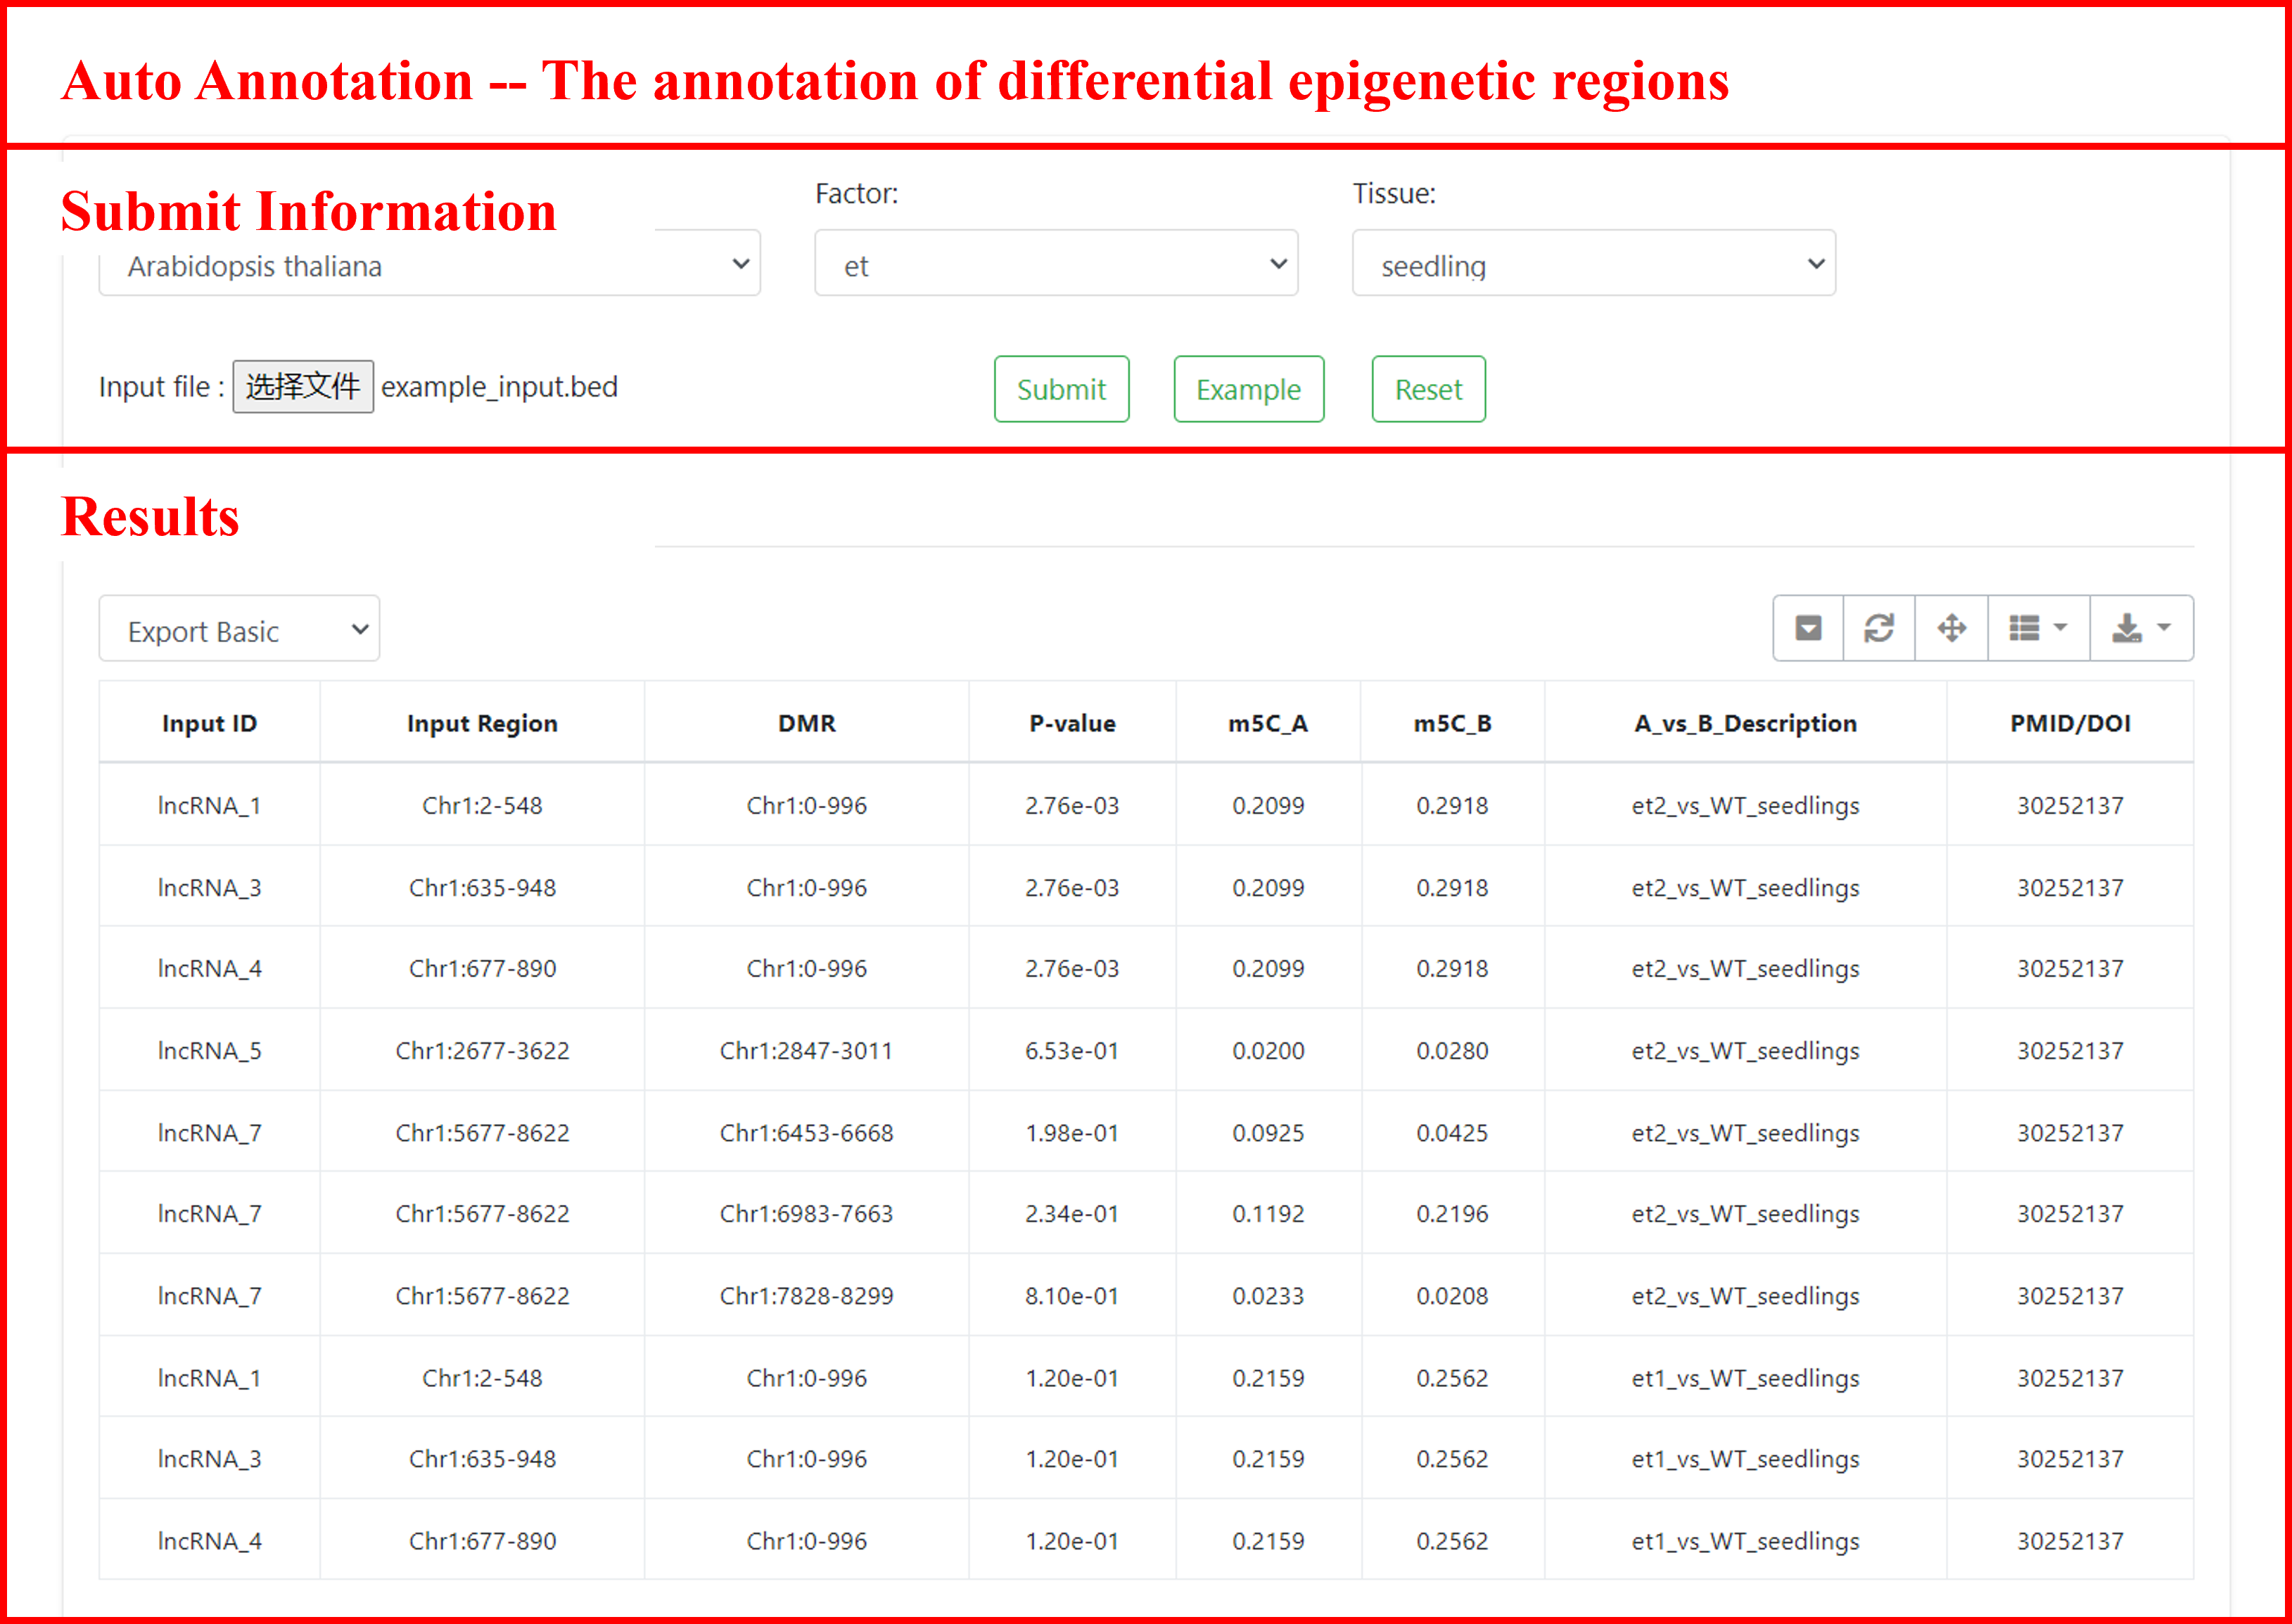The height and width of the screenshot is (1624, 2292).
Task: Select the Chr1:7828-8299 DMR cell
Action: tap(806, 1295)
